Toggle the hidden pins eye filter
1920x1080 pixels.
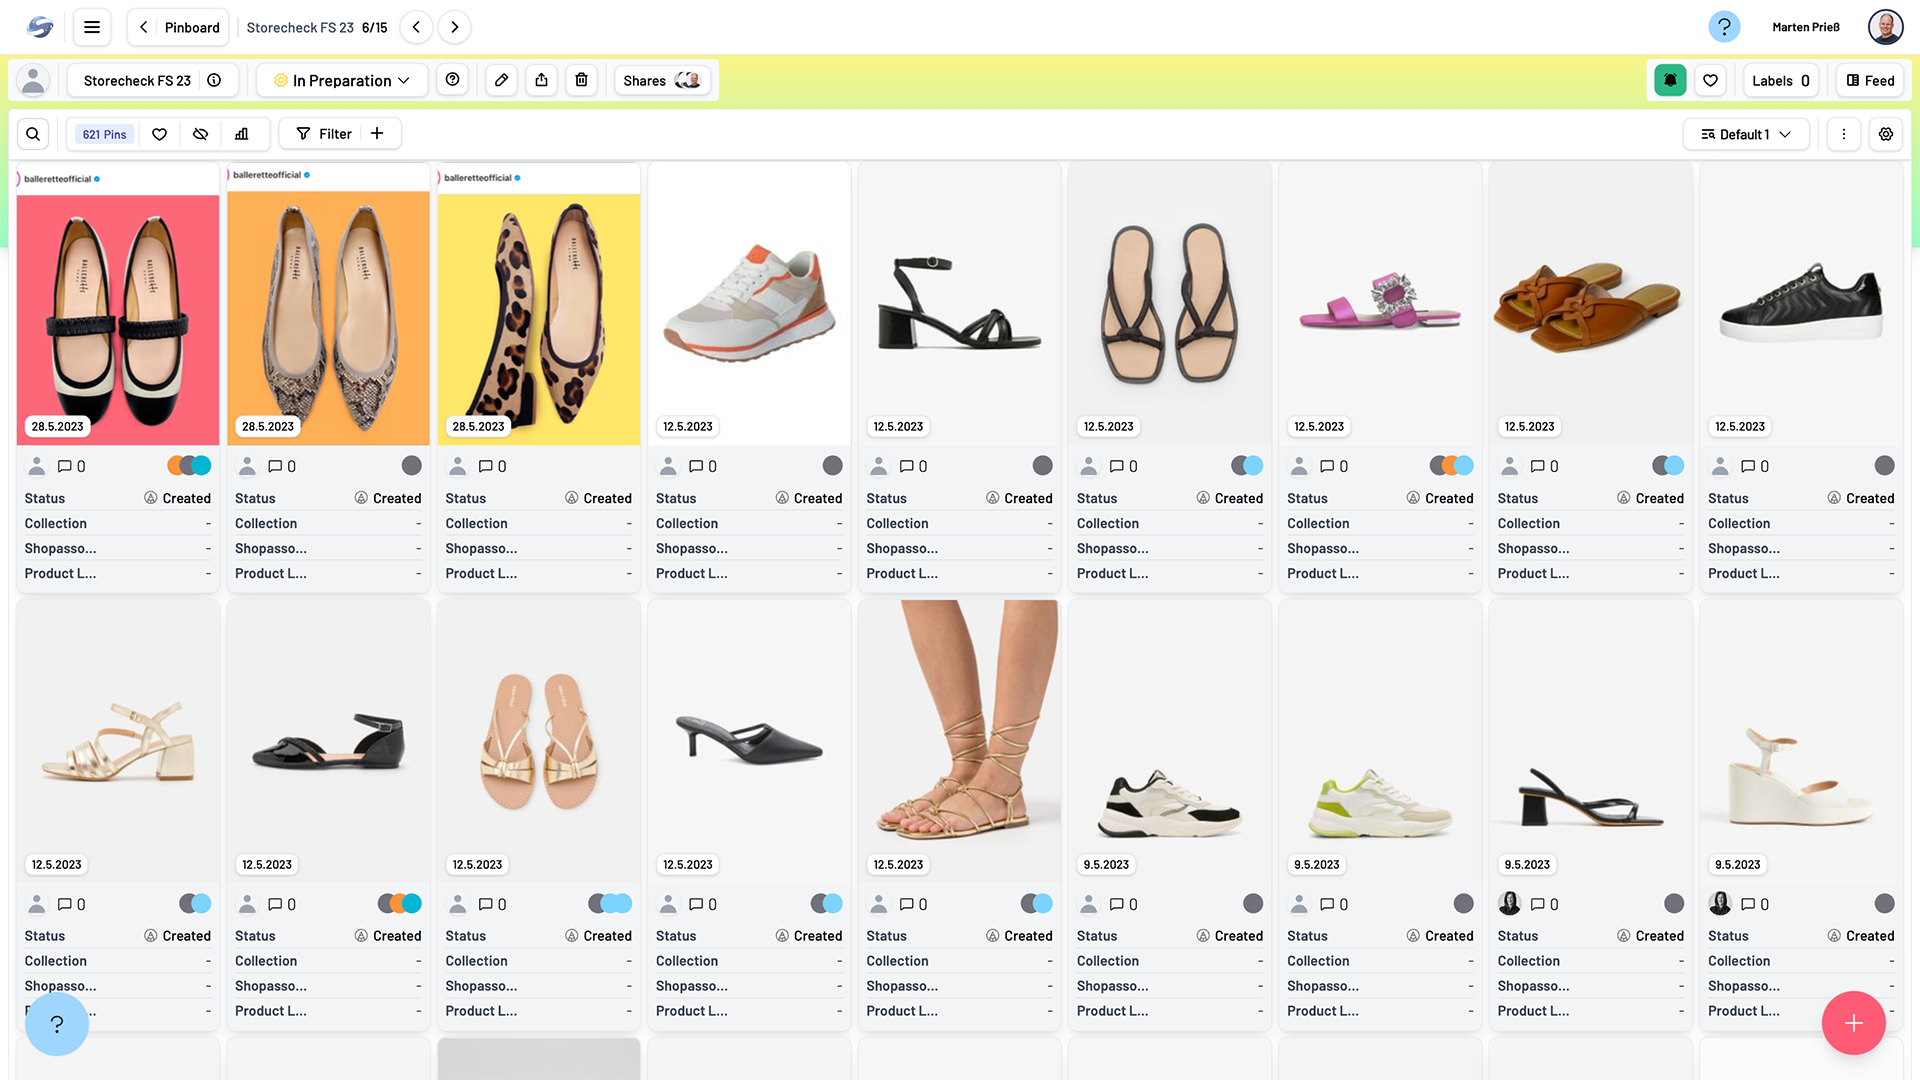[200, 134]
